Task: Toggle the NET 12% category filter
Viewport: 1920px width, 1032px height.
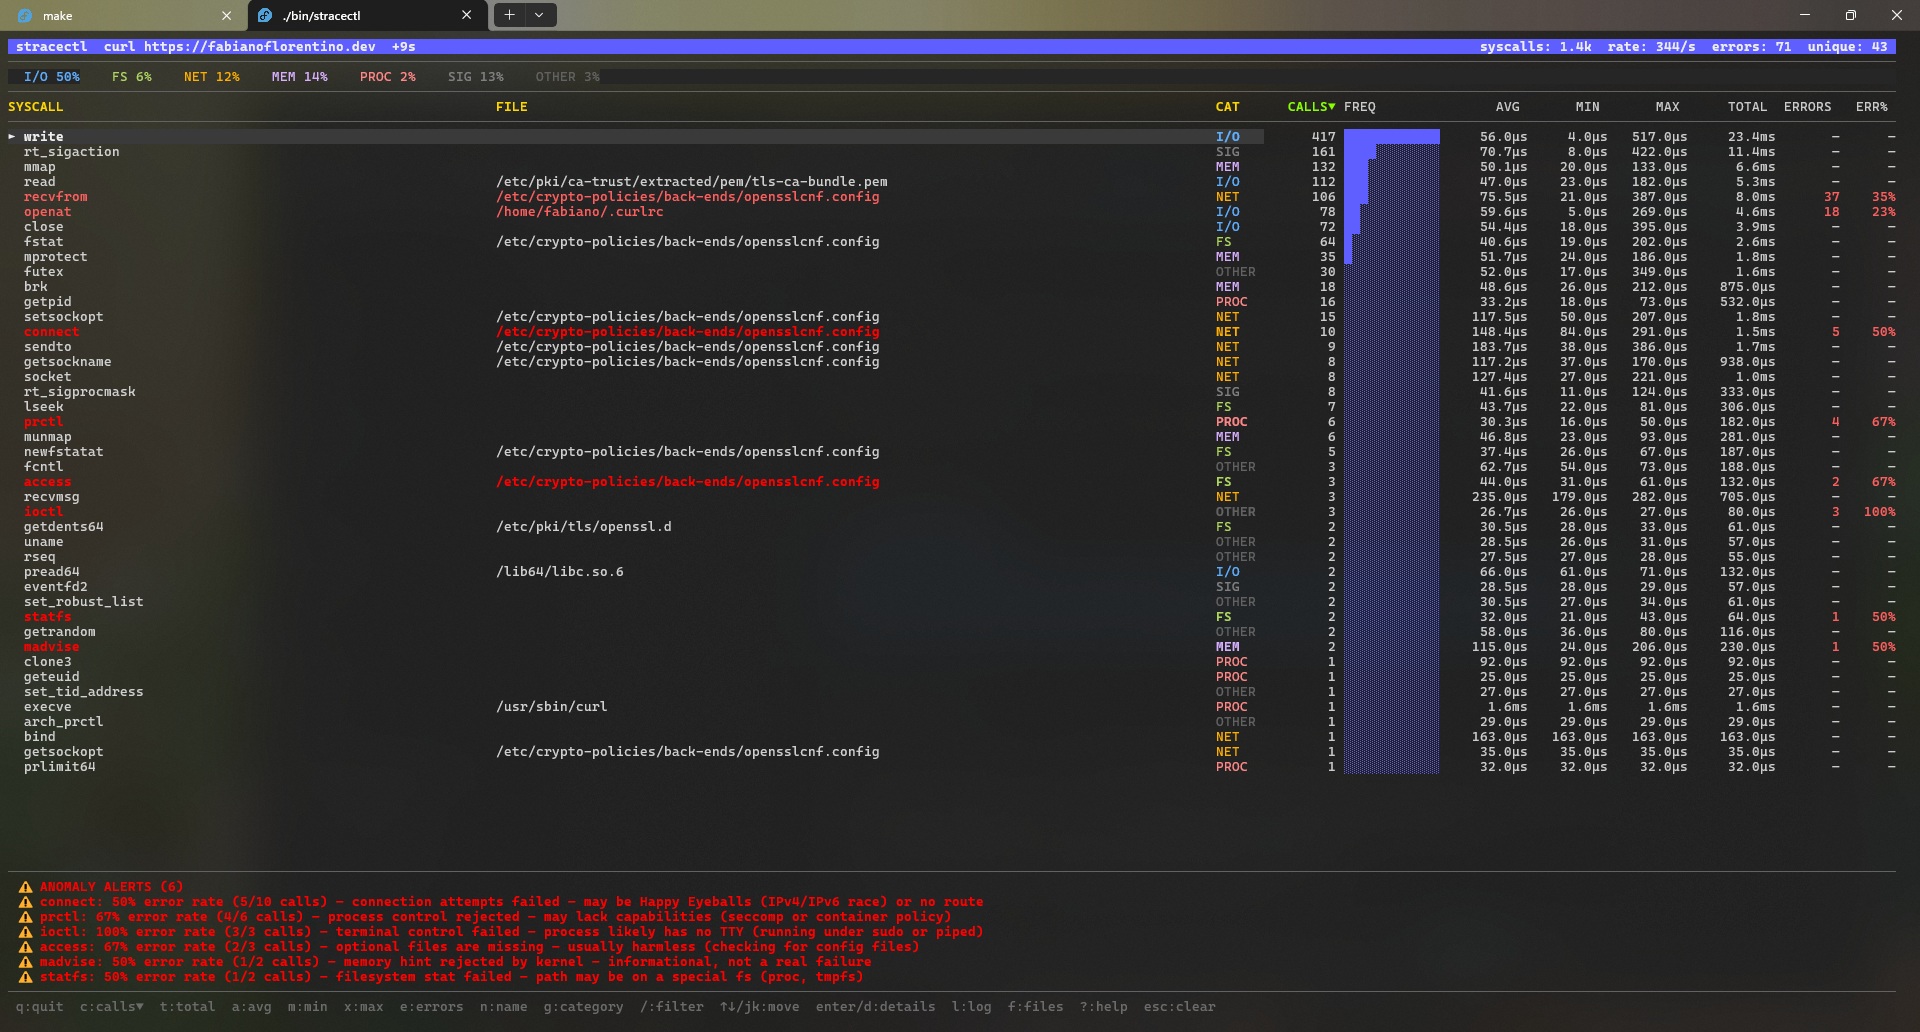Action: click(211, 76)
